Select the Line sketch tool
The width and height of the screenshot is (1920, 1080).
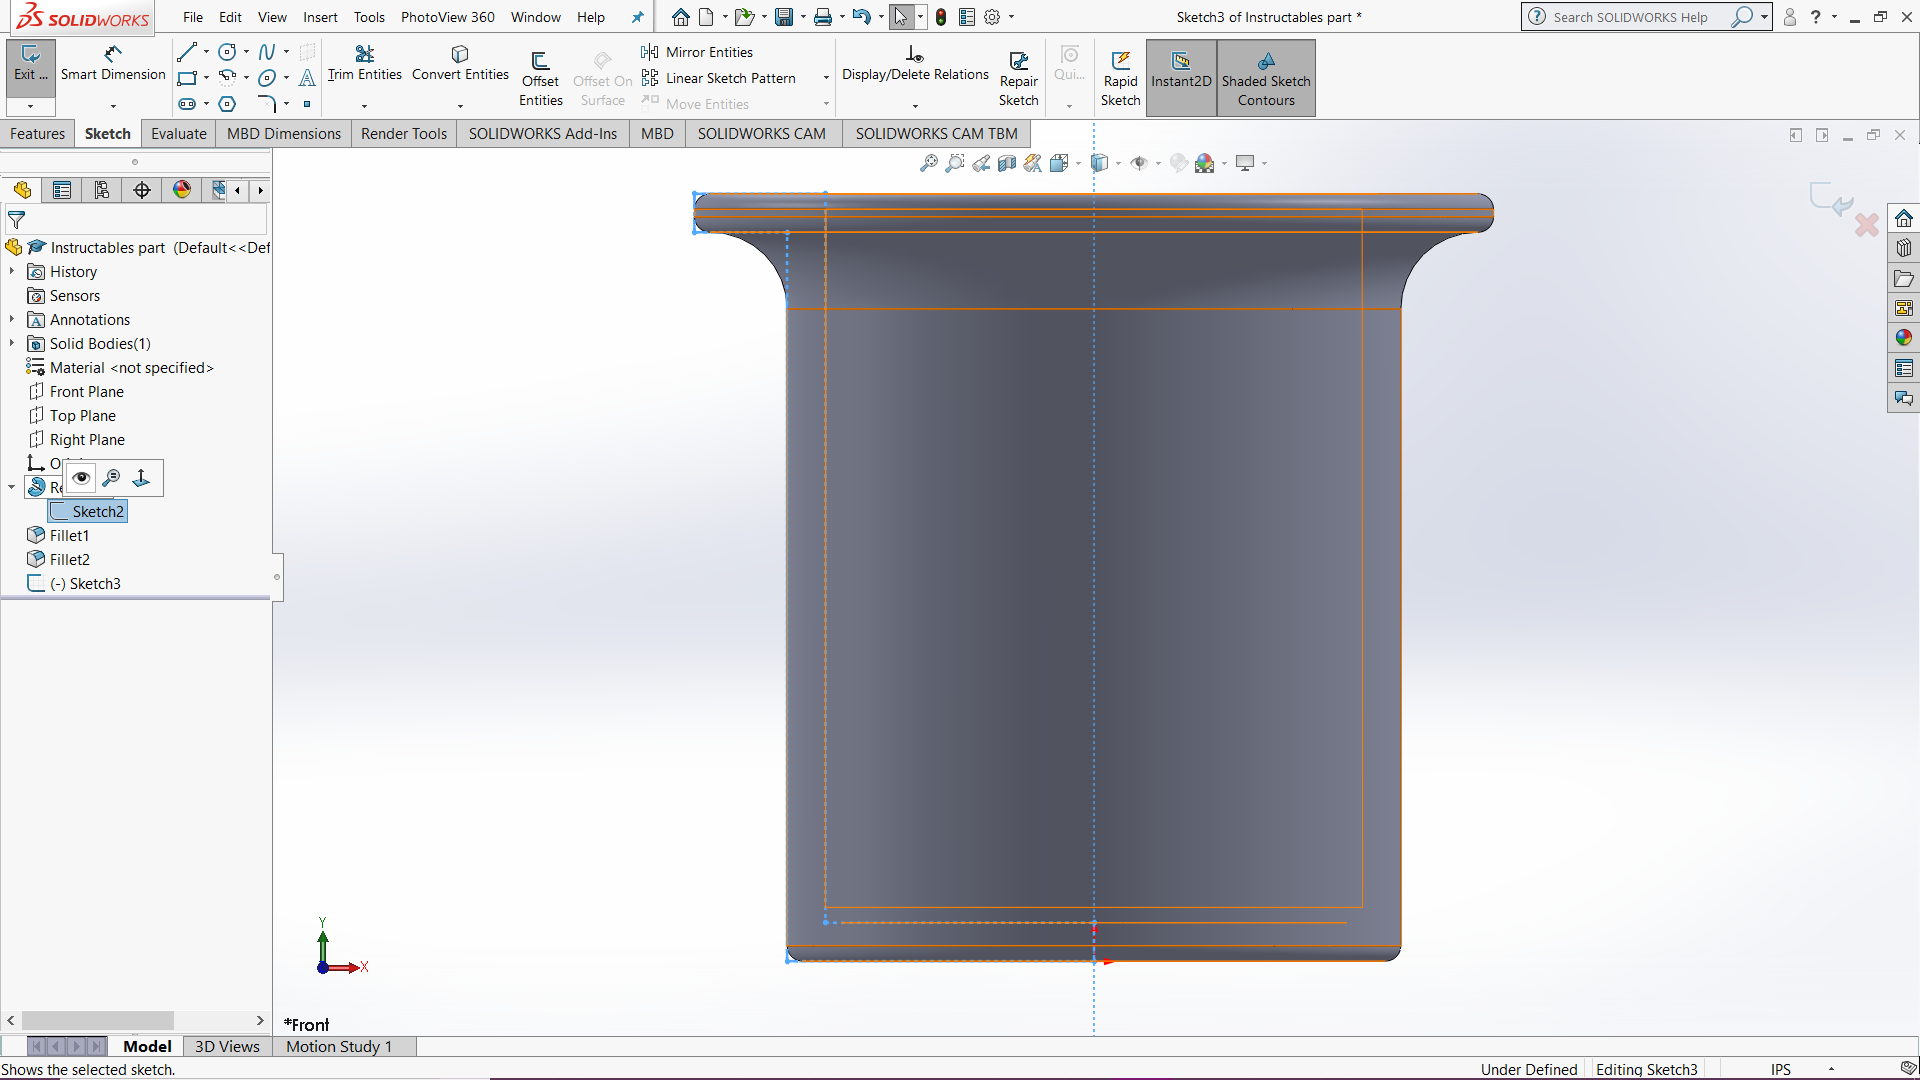click(186, 52)
